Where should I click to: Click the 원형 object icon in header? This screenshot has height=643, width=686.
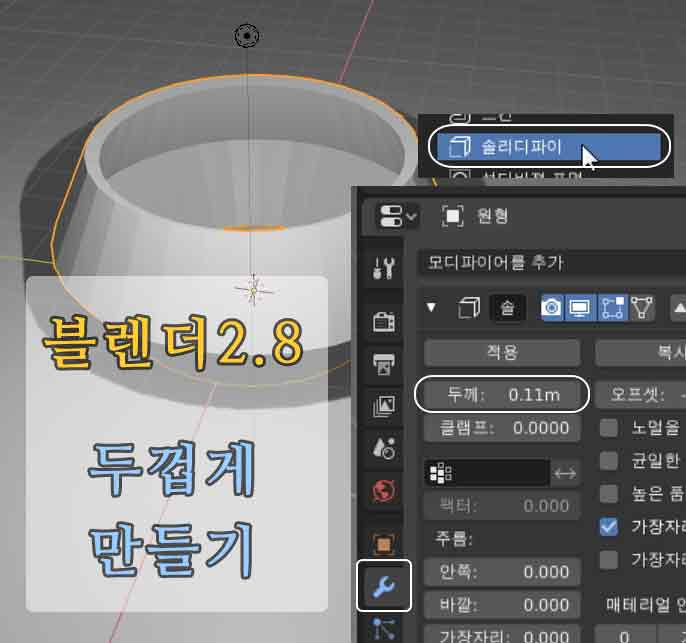(452, 216)
